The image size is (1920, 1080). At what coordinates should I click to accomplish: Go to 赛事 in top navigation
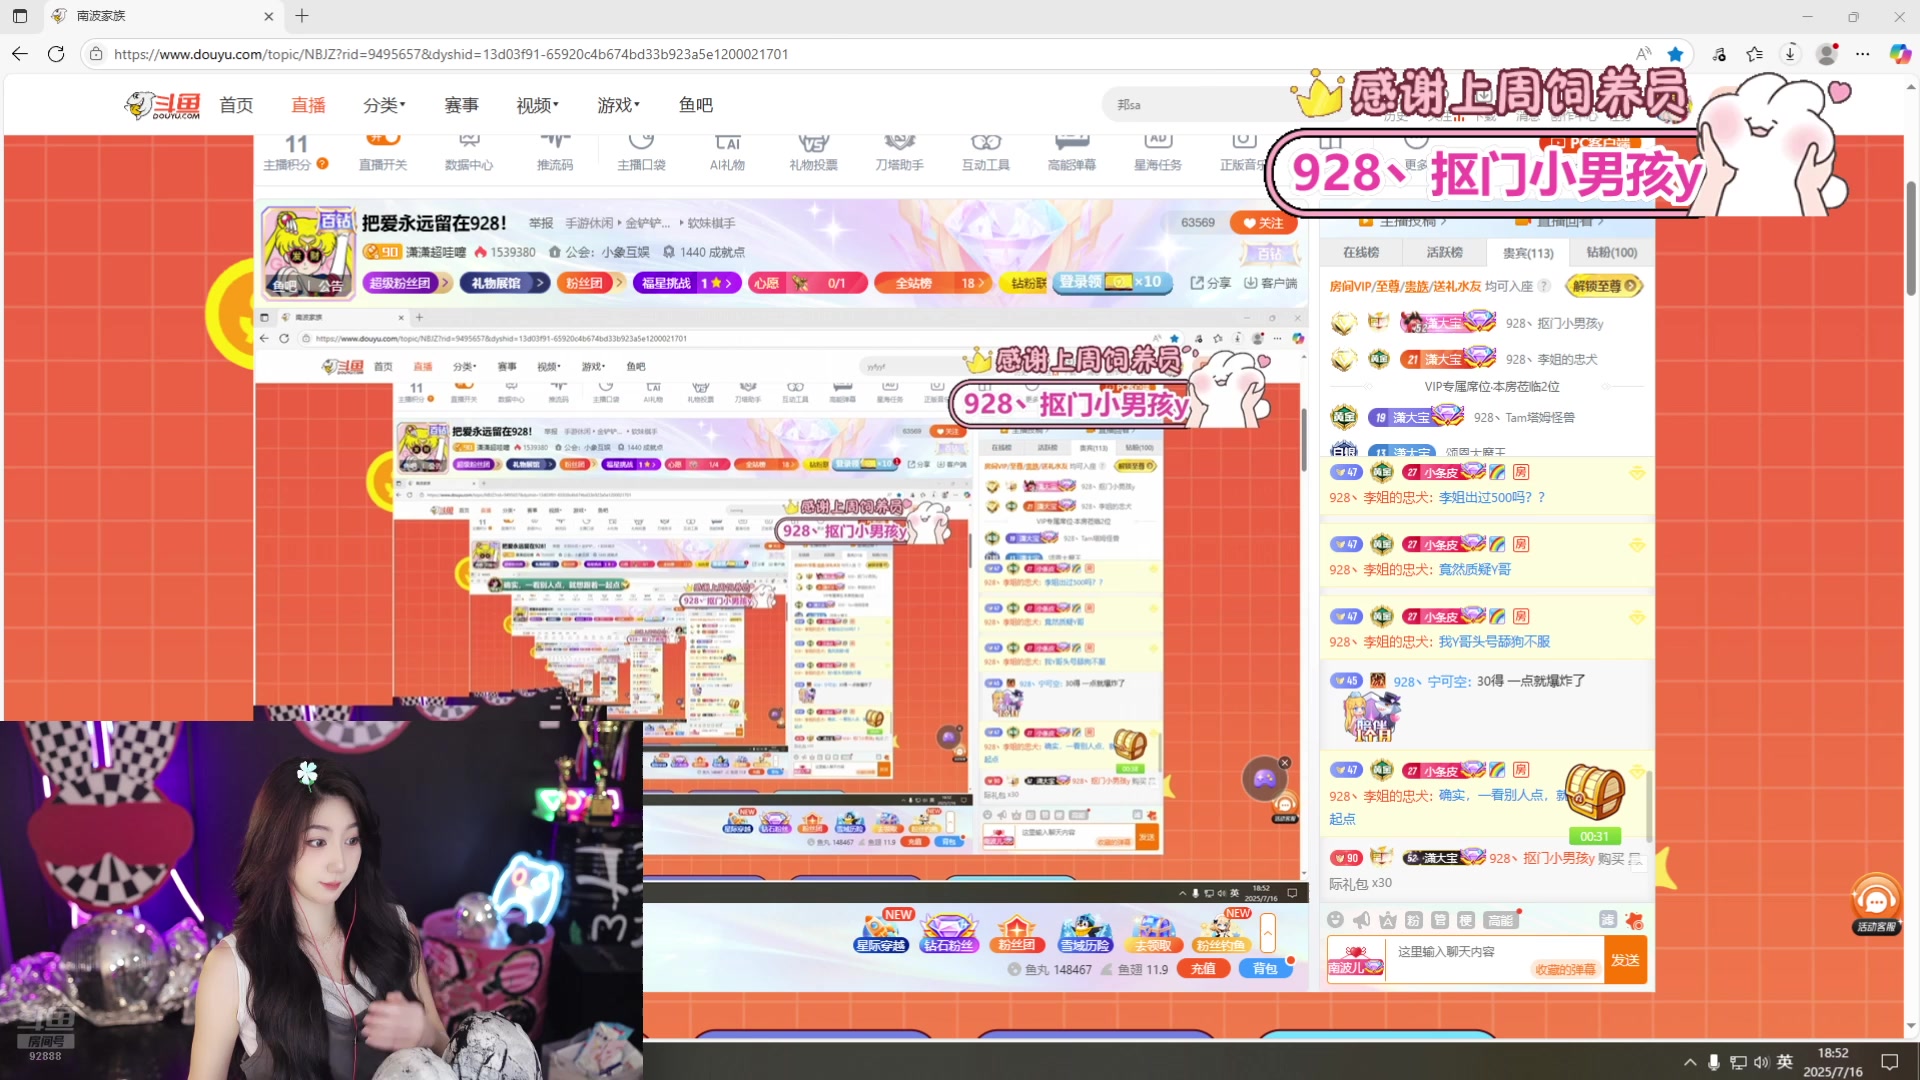coord(462,105)
